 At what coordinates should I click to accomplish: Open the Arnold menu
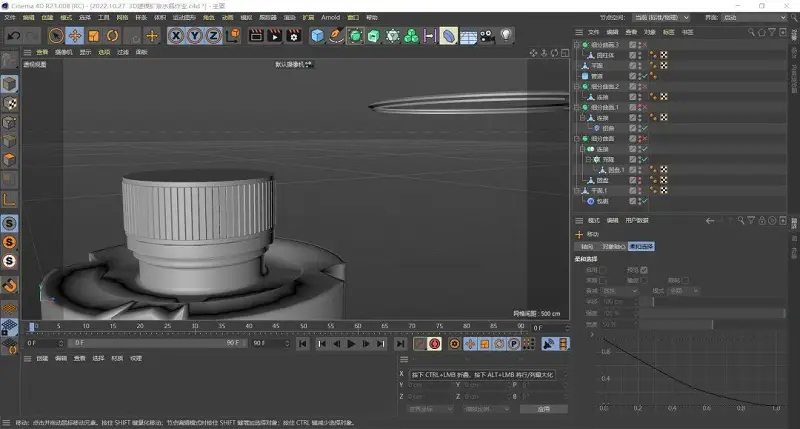click(330, 17)
